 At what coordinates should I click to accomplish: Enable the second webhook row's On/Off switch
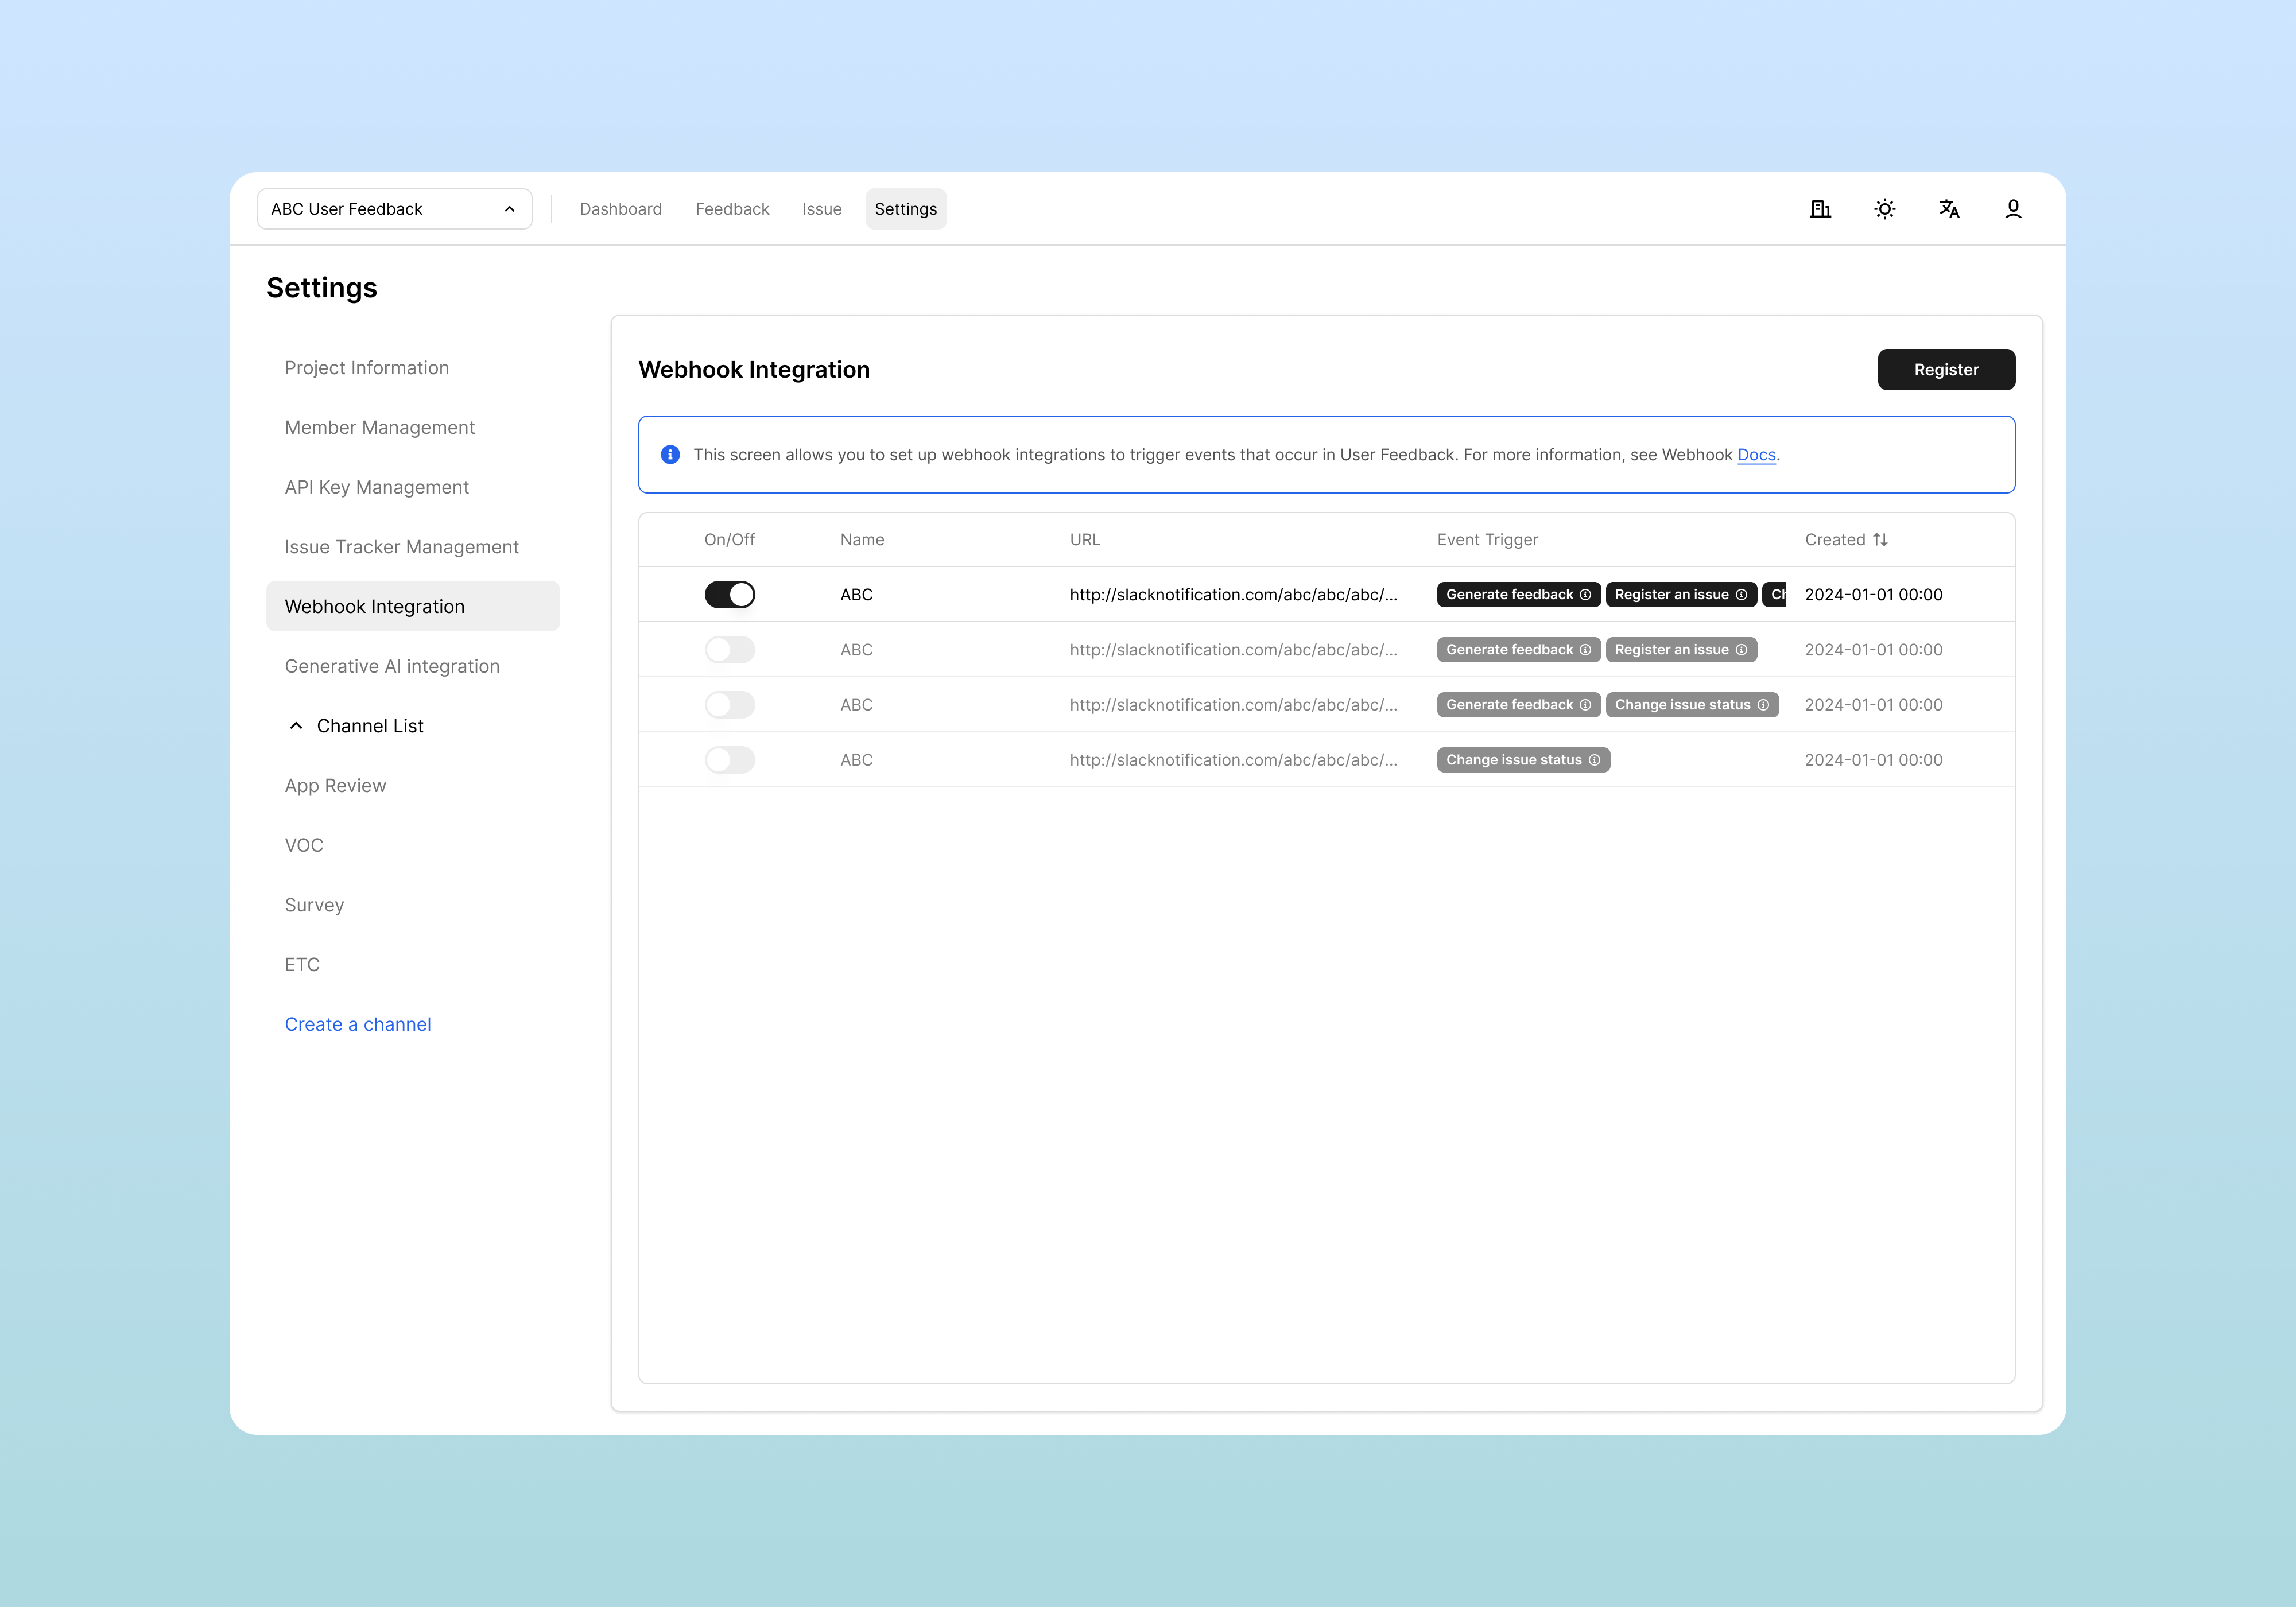[x=730, y=649]
